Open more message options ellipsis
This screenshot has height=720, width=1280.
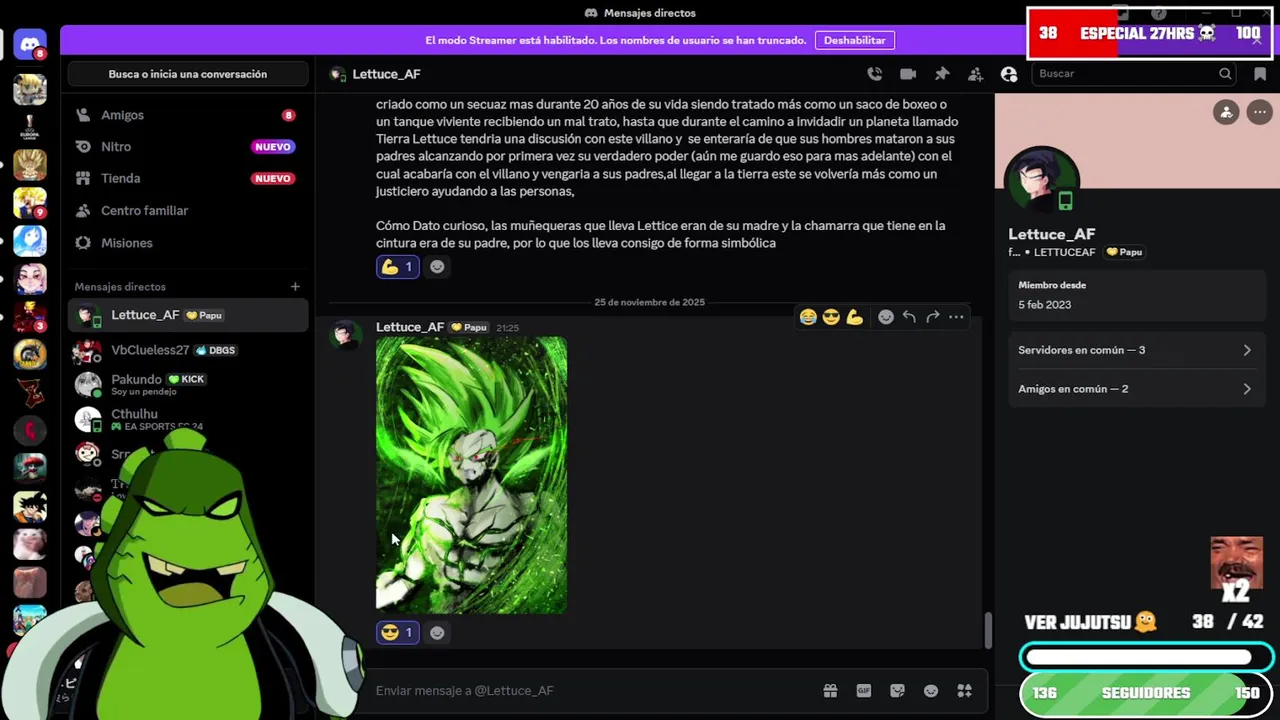click(x=956, y=317)
